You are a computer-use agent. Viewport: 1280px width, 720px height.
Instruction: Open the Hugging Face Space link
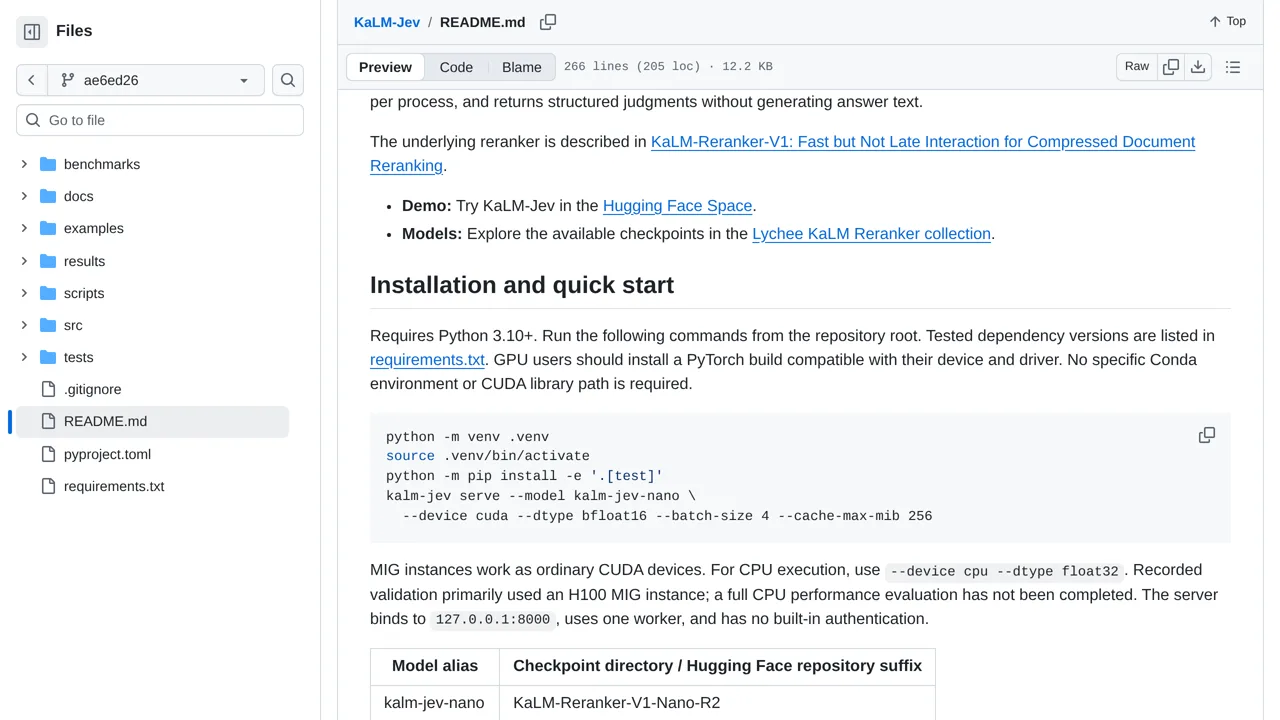click(x=677, y=205)
